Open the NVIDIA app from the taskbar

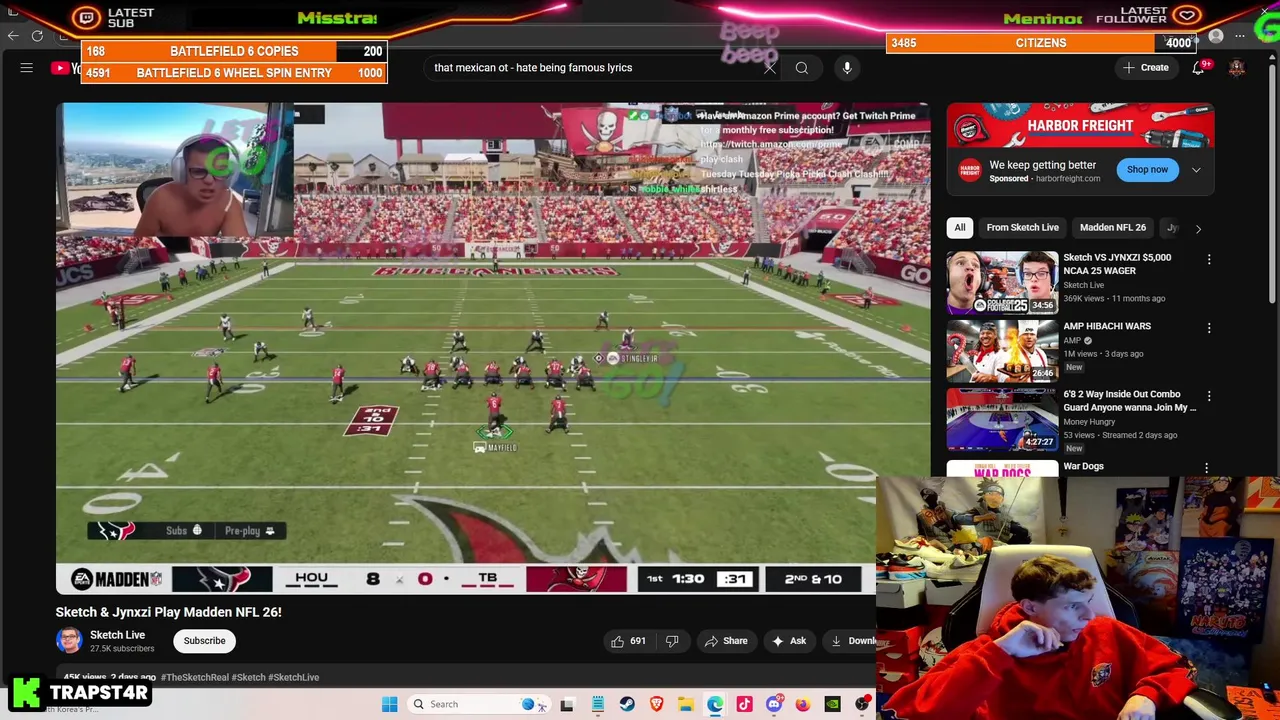[832, 704]
